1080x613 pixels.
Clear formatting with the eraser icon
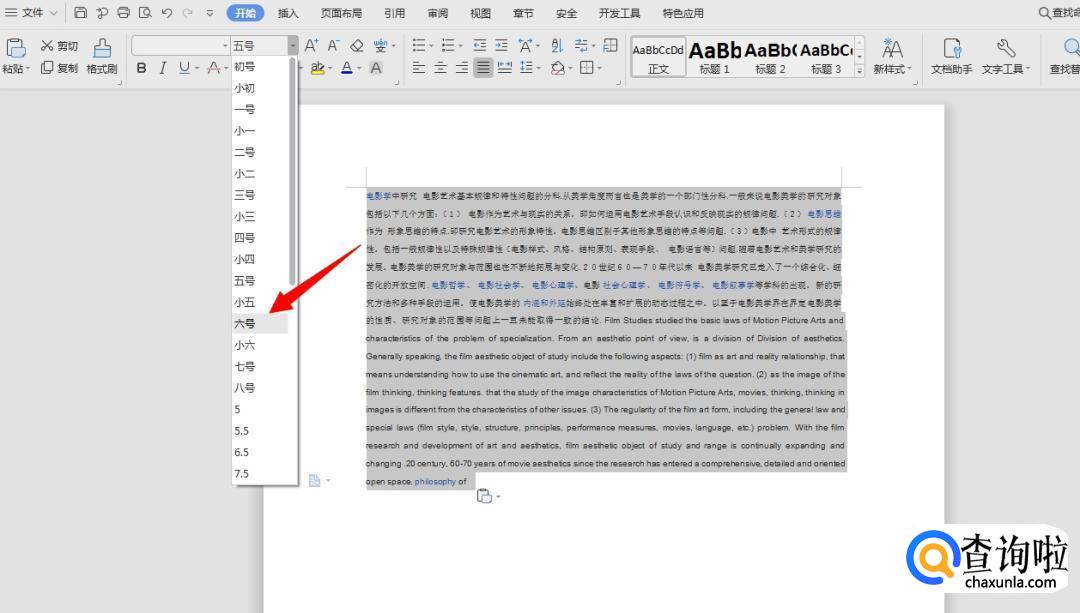(x=356, y=45)
